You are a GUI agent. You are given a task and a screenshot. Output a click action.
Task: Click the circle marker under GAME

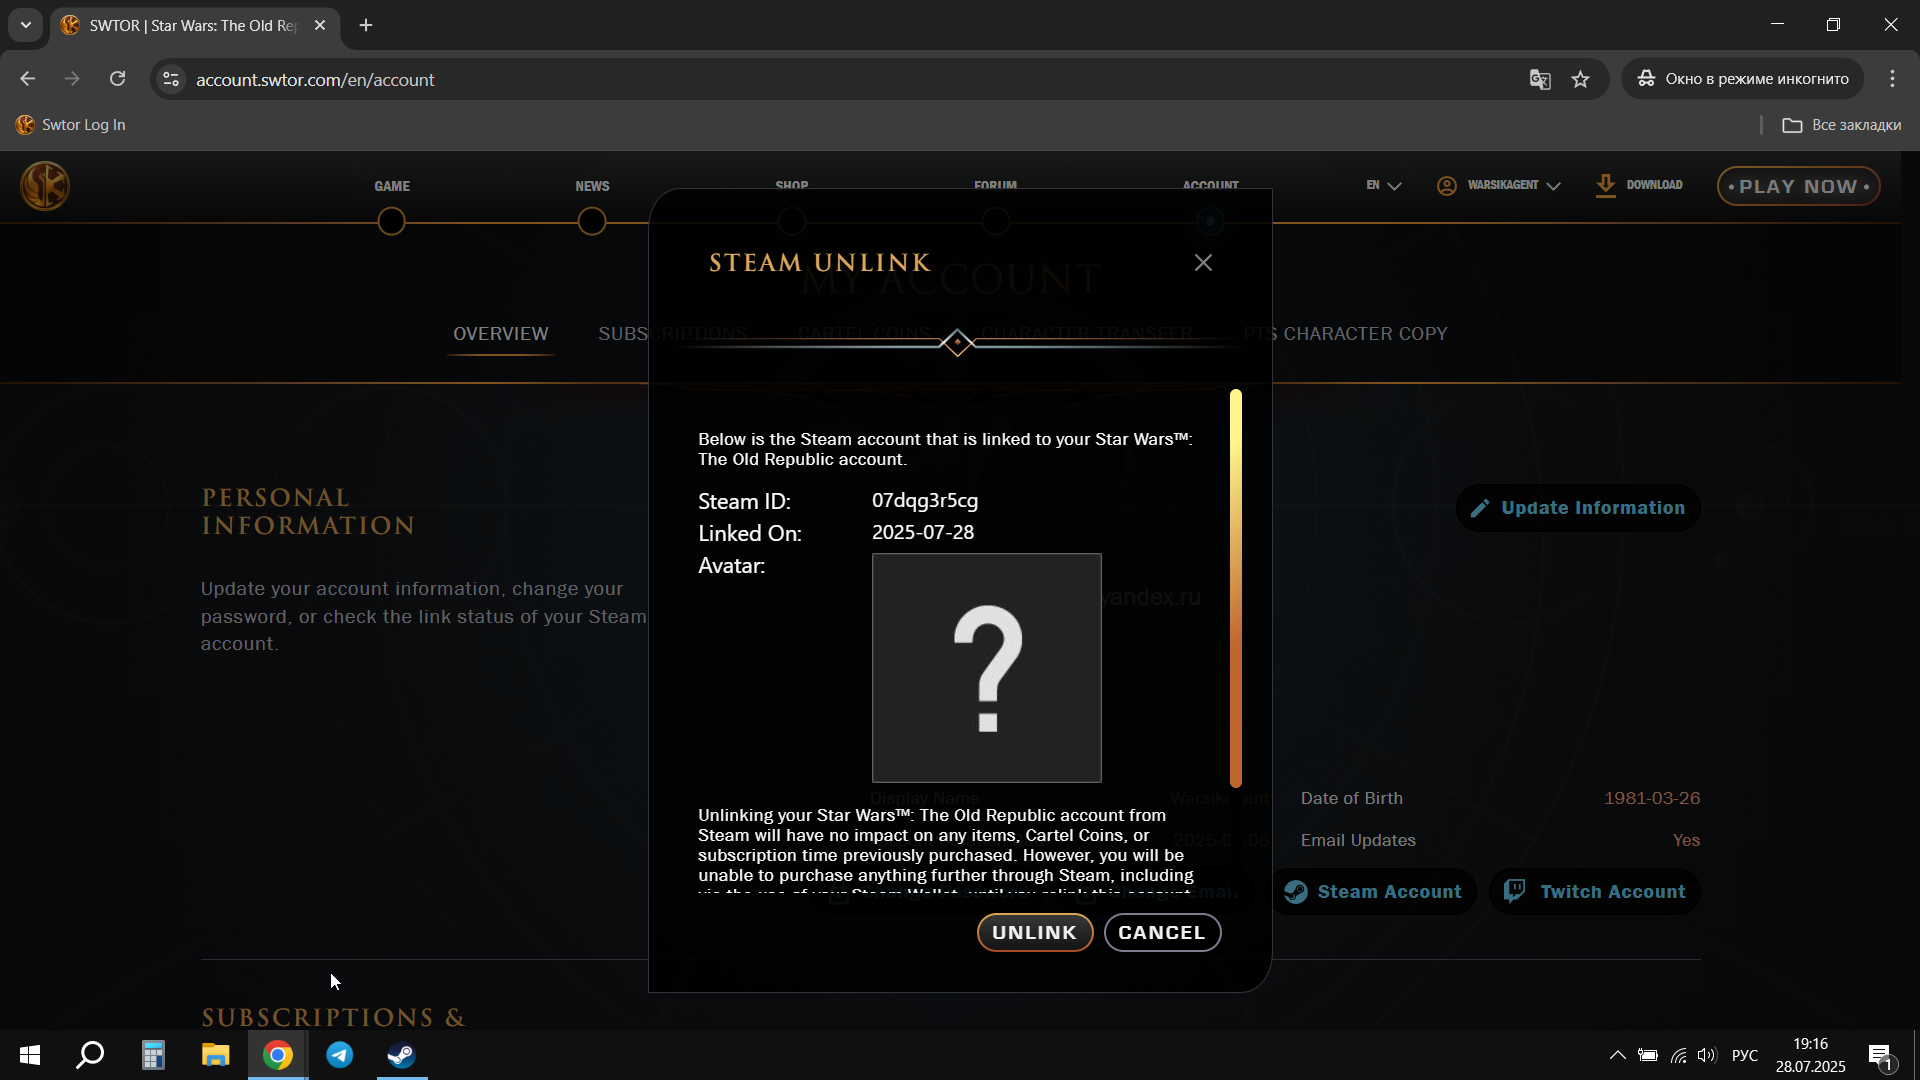click(391, 221)
